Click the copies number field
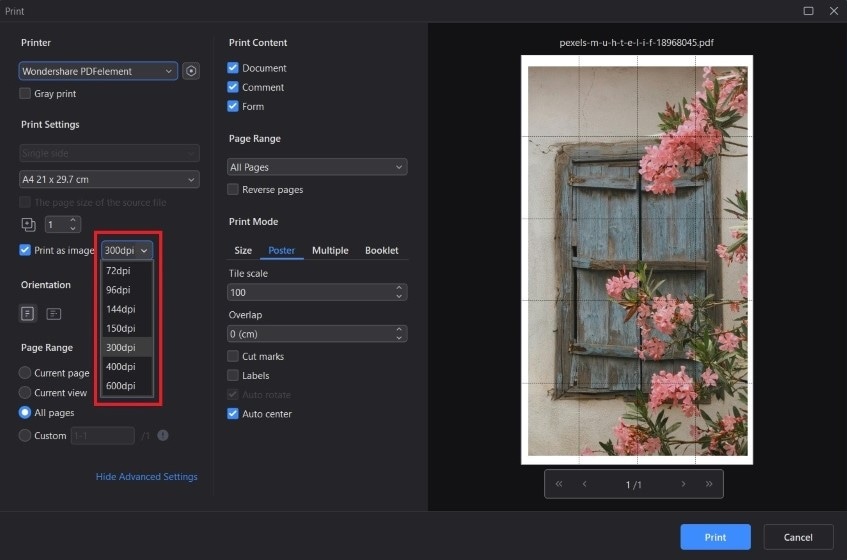Viewport: 847px width, 560px height. (57, 224)
